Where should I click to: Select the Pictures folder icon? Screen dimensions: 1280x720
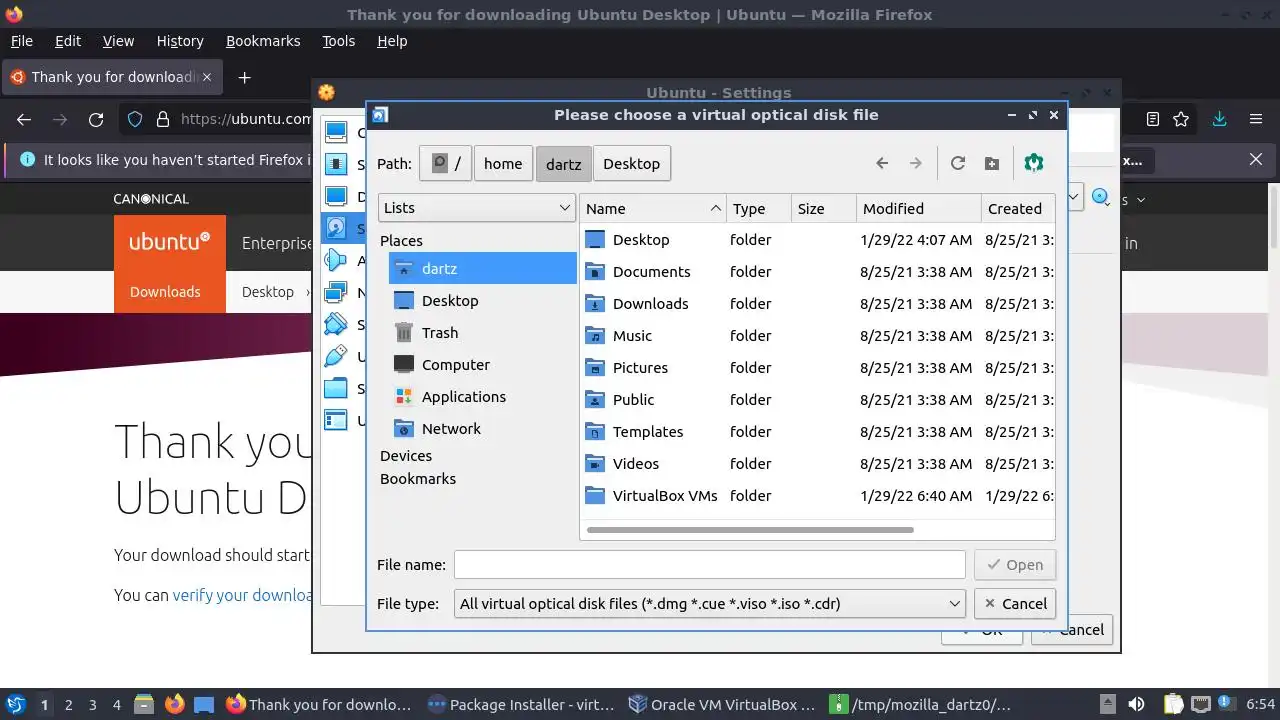595,368
